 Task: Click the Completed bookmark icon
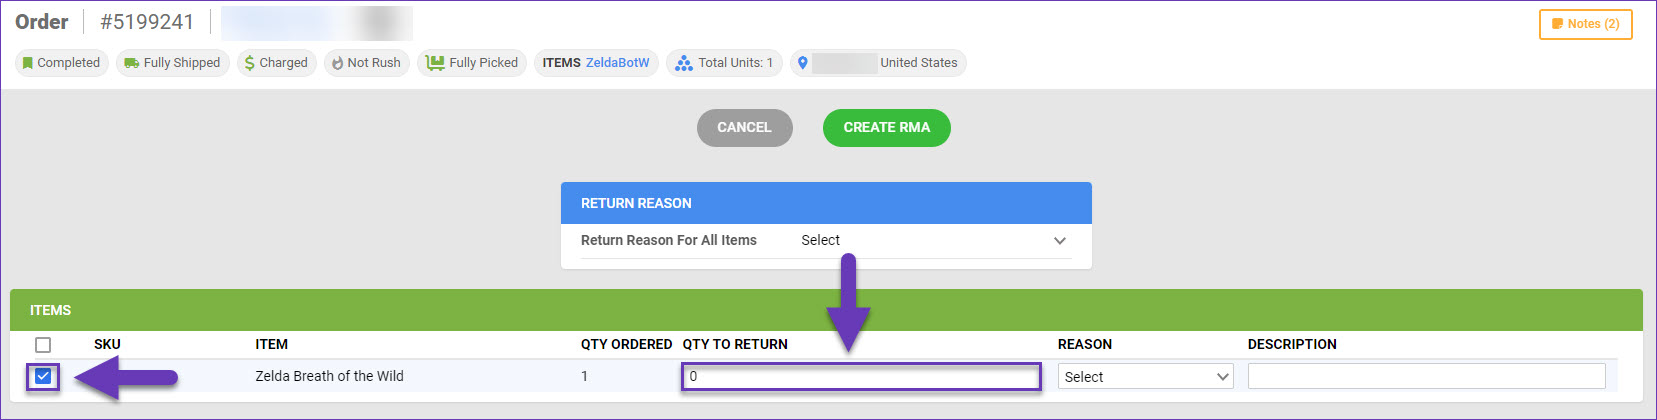28,63
